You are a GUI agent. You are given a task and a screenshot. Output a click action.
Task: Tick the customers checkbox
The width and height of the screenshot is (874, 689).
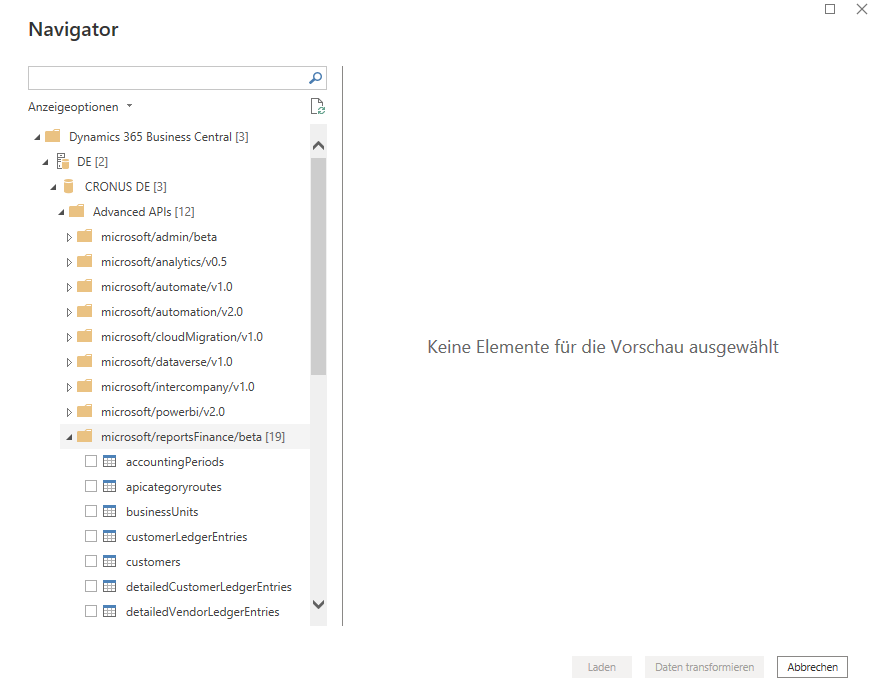pyautogui.click(x=91, y=561)
